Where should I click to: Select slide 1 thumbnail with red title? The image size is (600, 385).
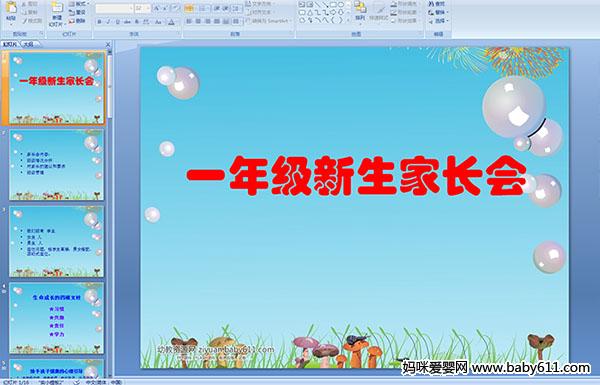(x=57, y=88)
